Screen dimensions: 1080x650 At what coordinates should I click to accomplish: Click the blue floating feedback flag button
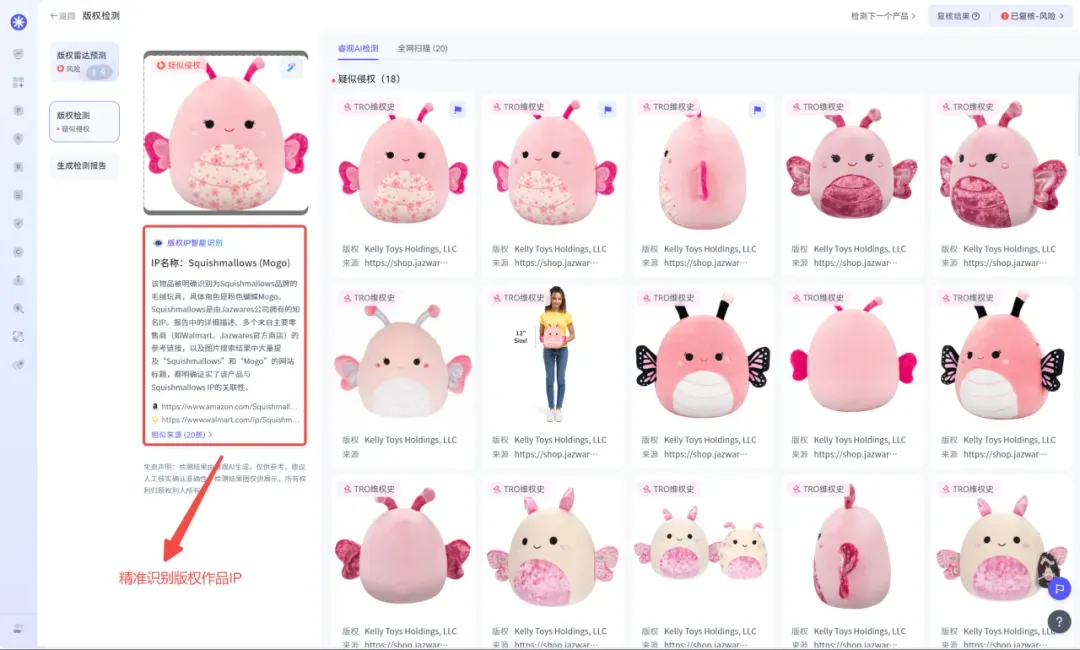(x=1059, y=588)
